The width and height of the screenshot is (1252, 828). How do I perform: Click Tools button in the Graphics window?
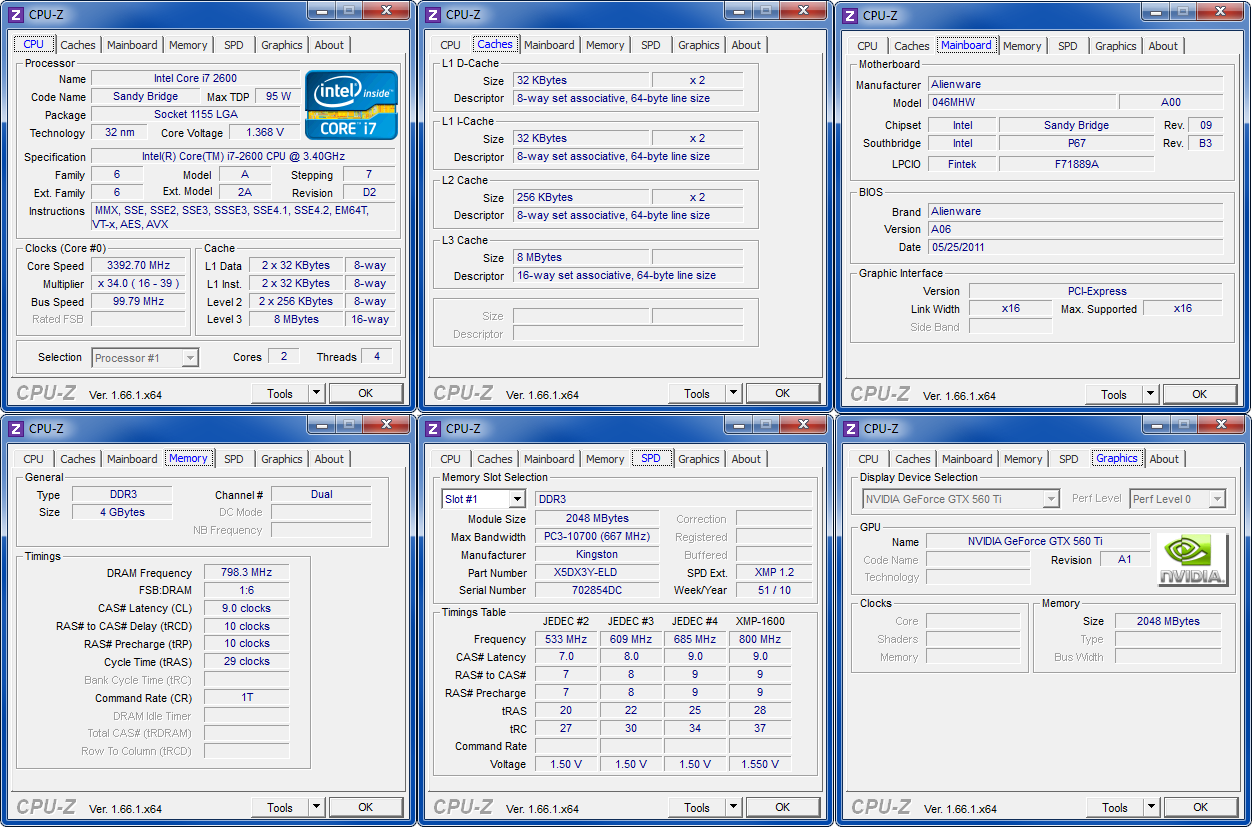point(1115,808)
